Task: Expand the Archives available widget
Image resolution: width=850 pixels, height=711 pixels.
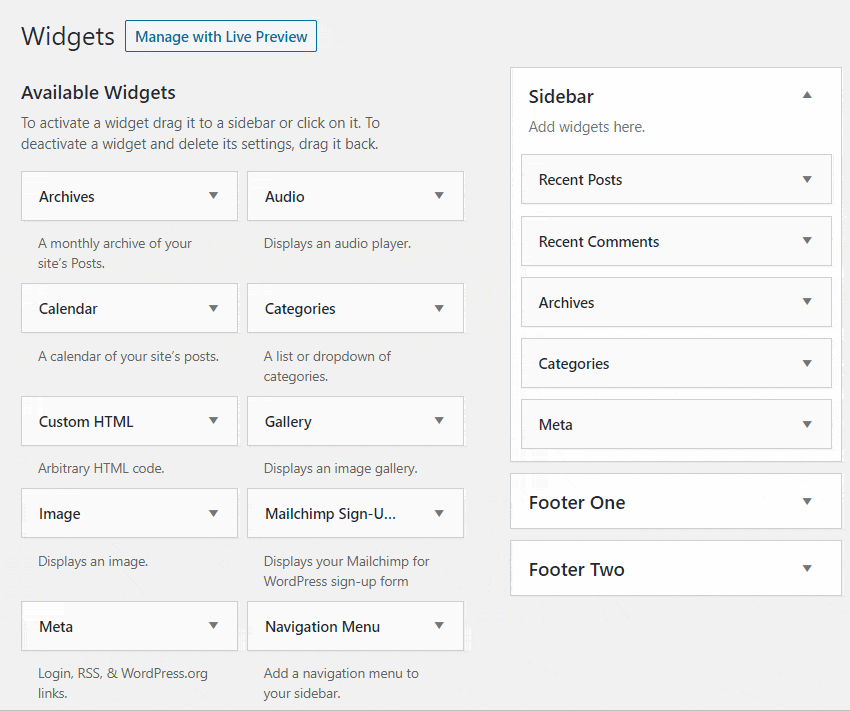Action: pos(214,196)
